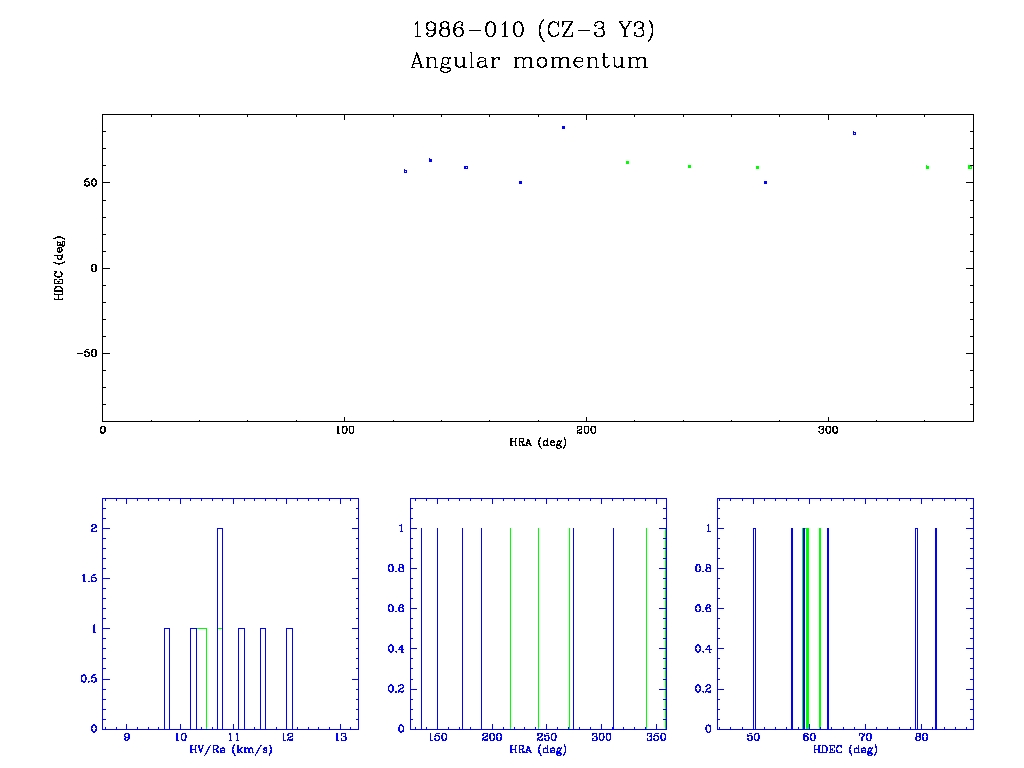Click the "13" x tick of the HV/Re histogram
Screen dimensions: 1024x768
click(x=341, y=737)
